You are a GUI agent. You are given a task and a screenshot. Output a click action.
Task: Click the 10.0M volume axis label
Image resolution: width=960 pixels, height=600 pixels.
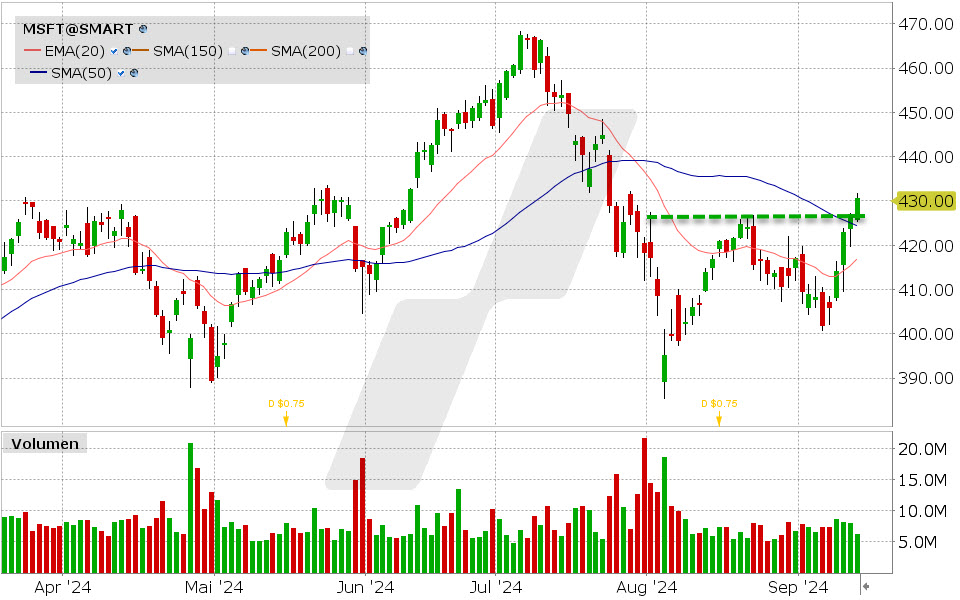[x=922, y=511]
